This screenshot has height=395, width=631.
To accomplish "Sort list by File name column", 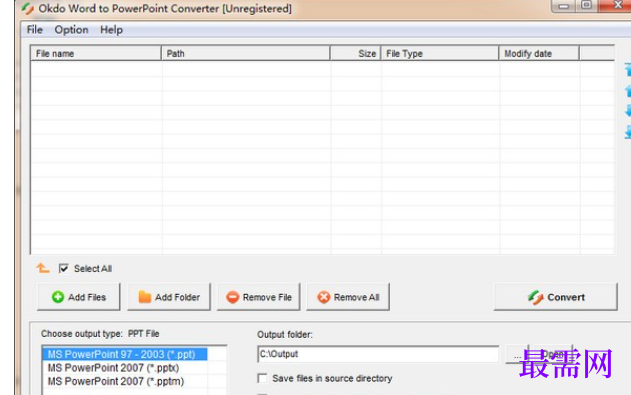I will (96, 53).
